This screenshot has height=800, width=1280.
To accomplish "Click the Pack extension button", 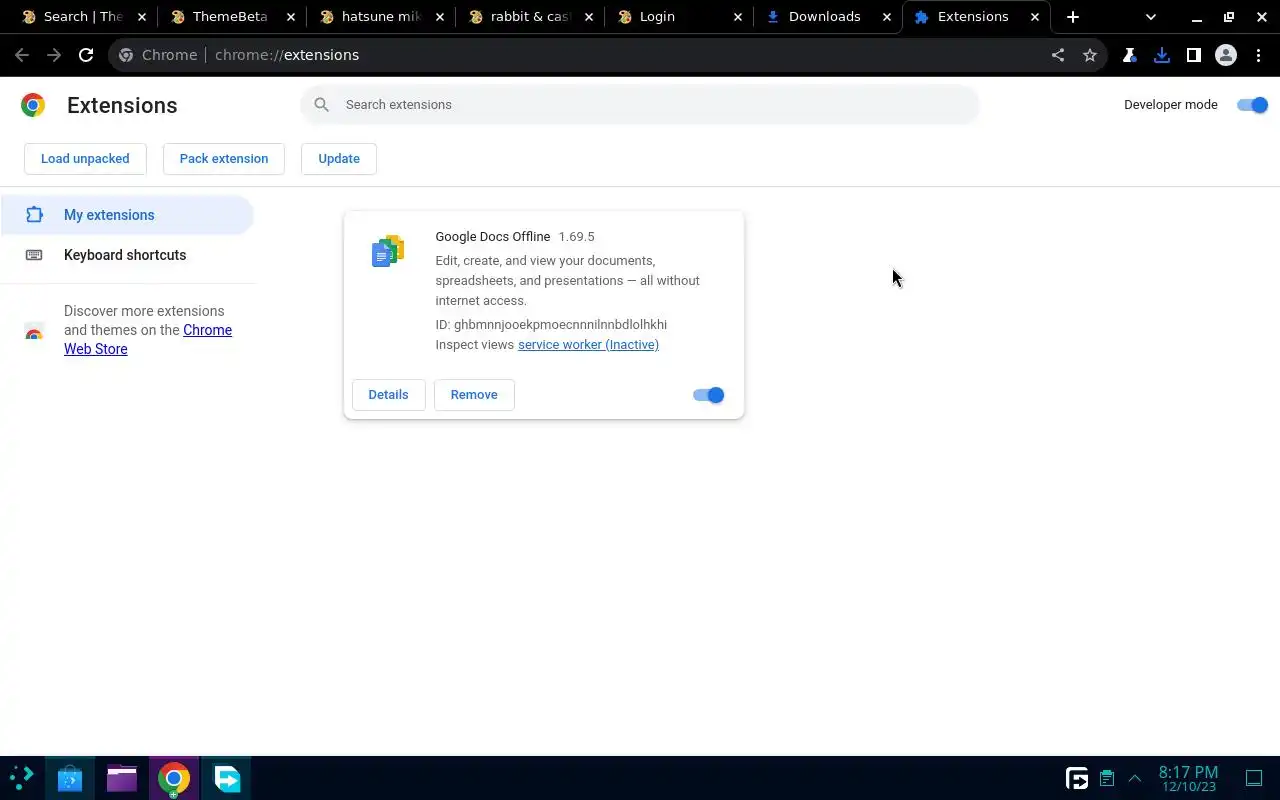I will tap(224, 159).
